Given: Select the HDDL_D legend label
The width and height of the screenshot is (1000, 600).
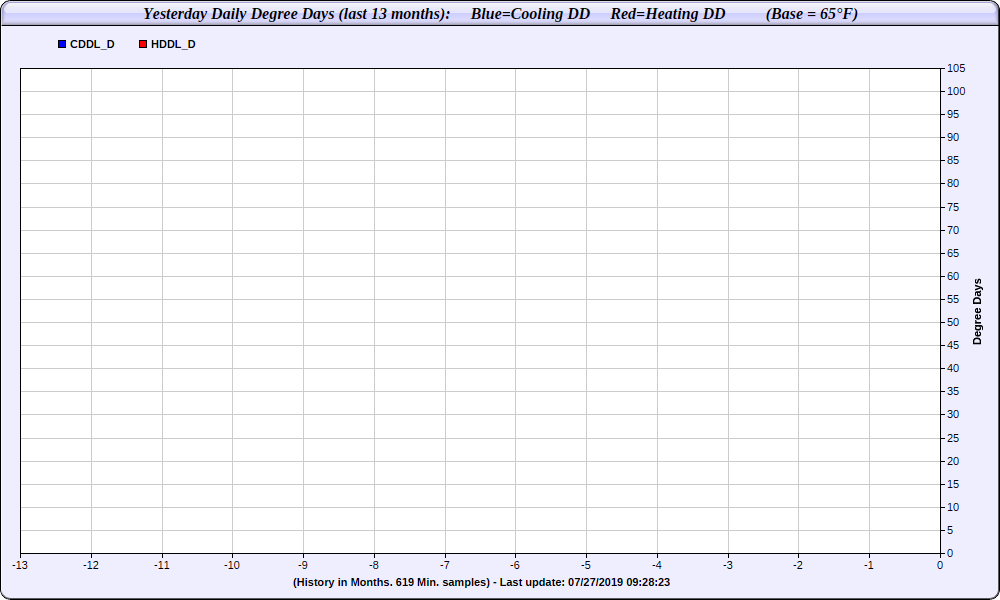Looking at the screenshot, I should click(173, 44).
